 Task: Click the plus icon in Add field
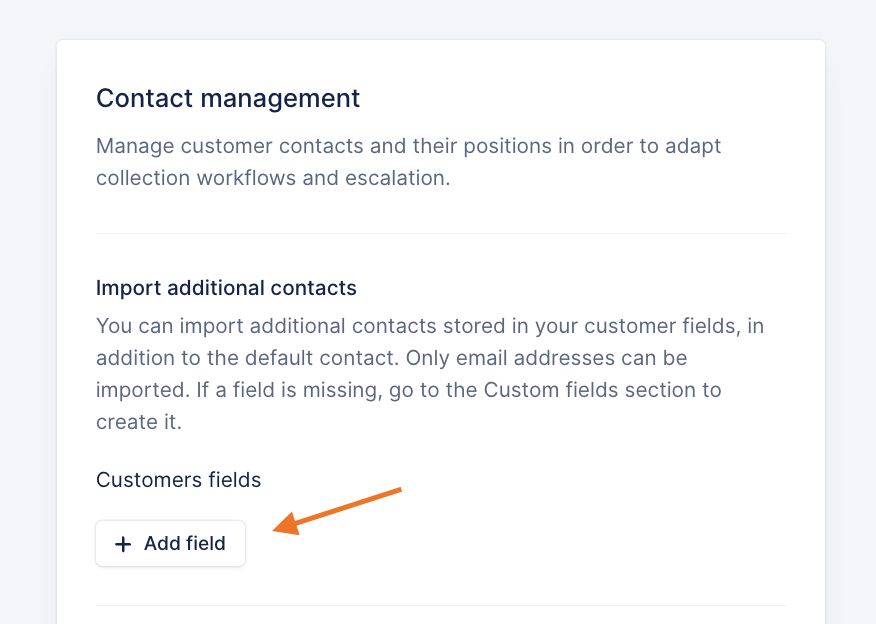(123, 544)
